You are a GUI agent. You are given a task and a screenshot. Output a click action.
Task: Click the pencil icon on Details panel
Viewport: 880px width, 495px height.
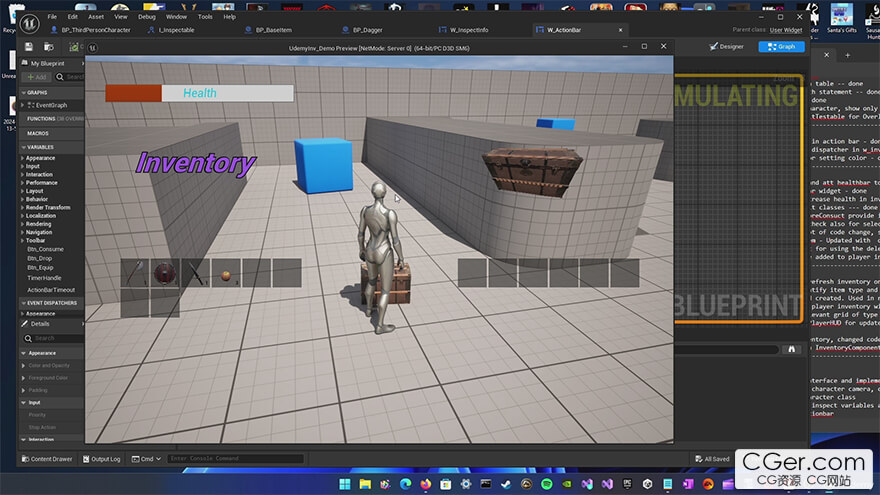click(25, 324)
